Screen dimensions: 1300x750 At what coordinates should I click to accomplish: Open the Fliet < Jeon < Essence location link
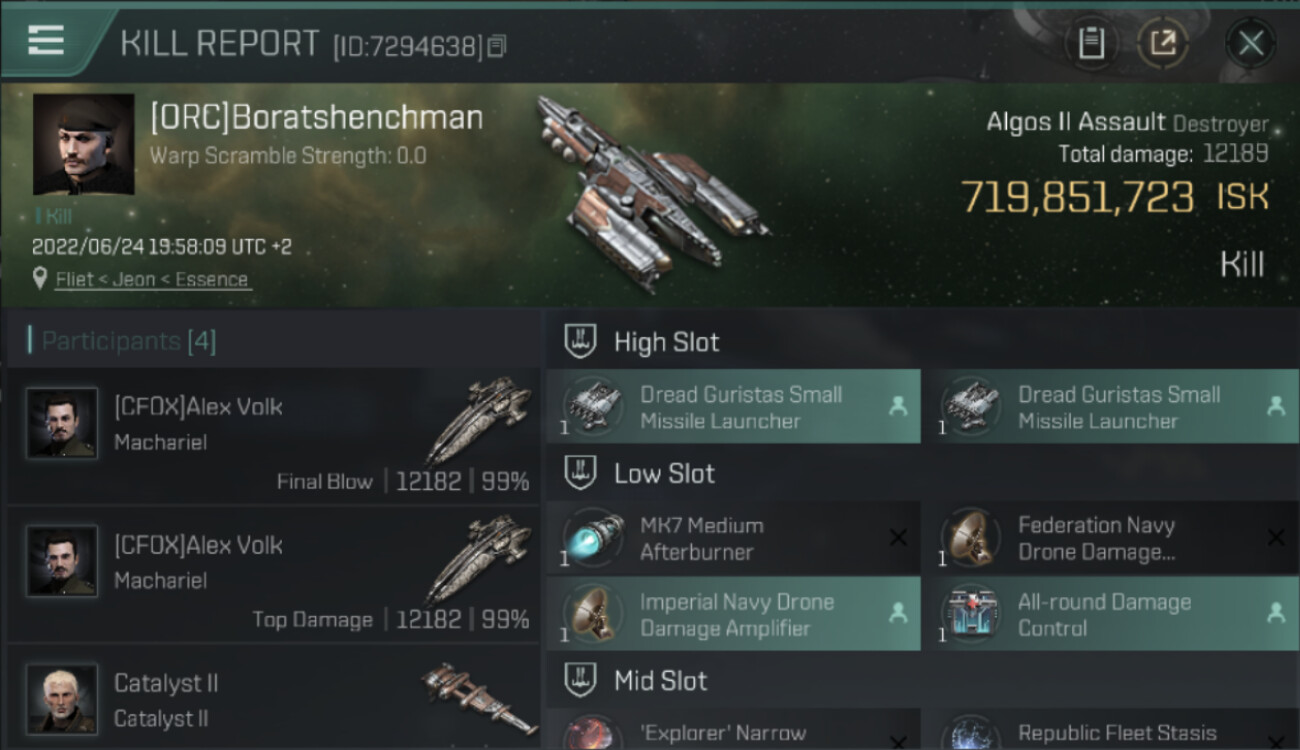(x=153, y=280)
